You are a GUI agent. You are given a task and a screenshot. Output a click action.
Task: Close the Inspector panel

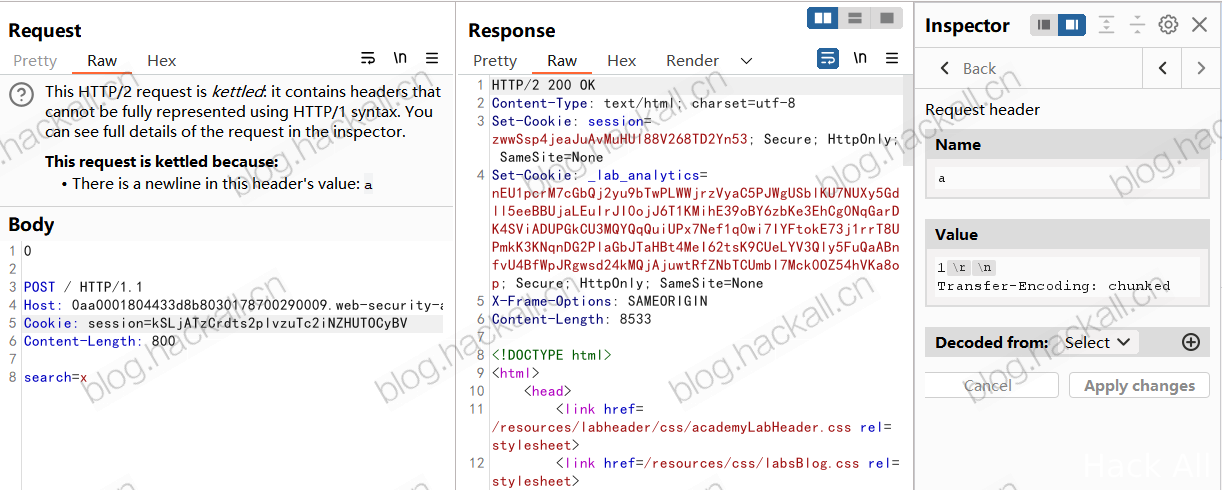pos(1199,25)
